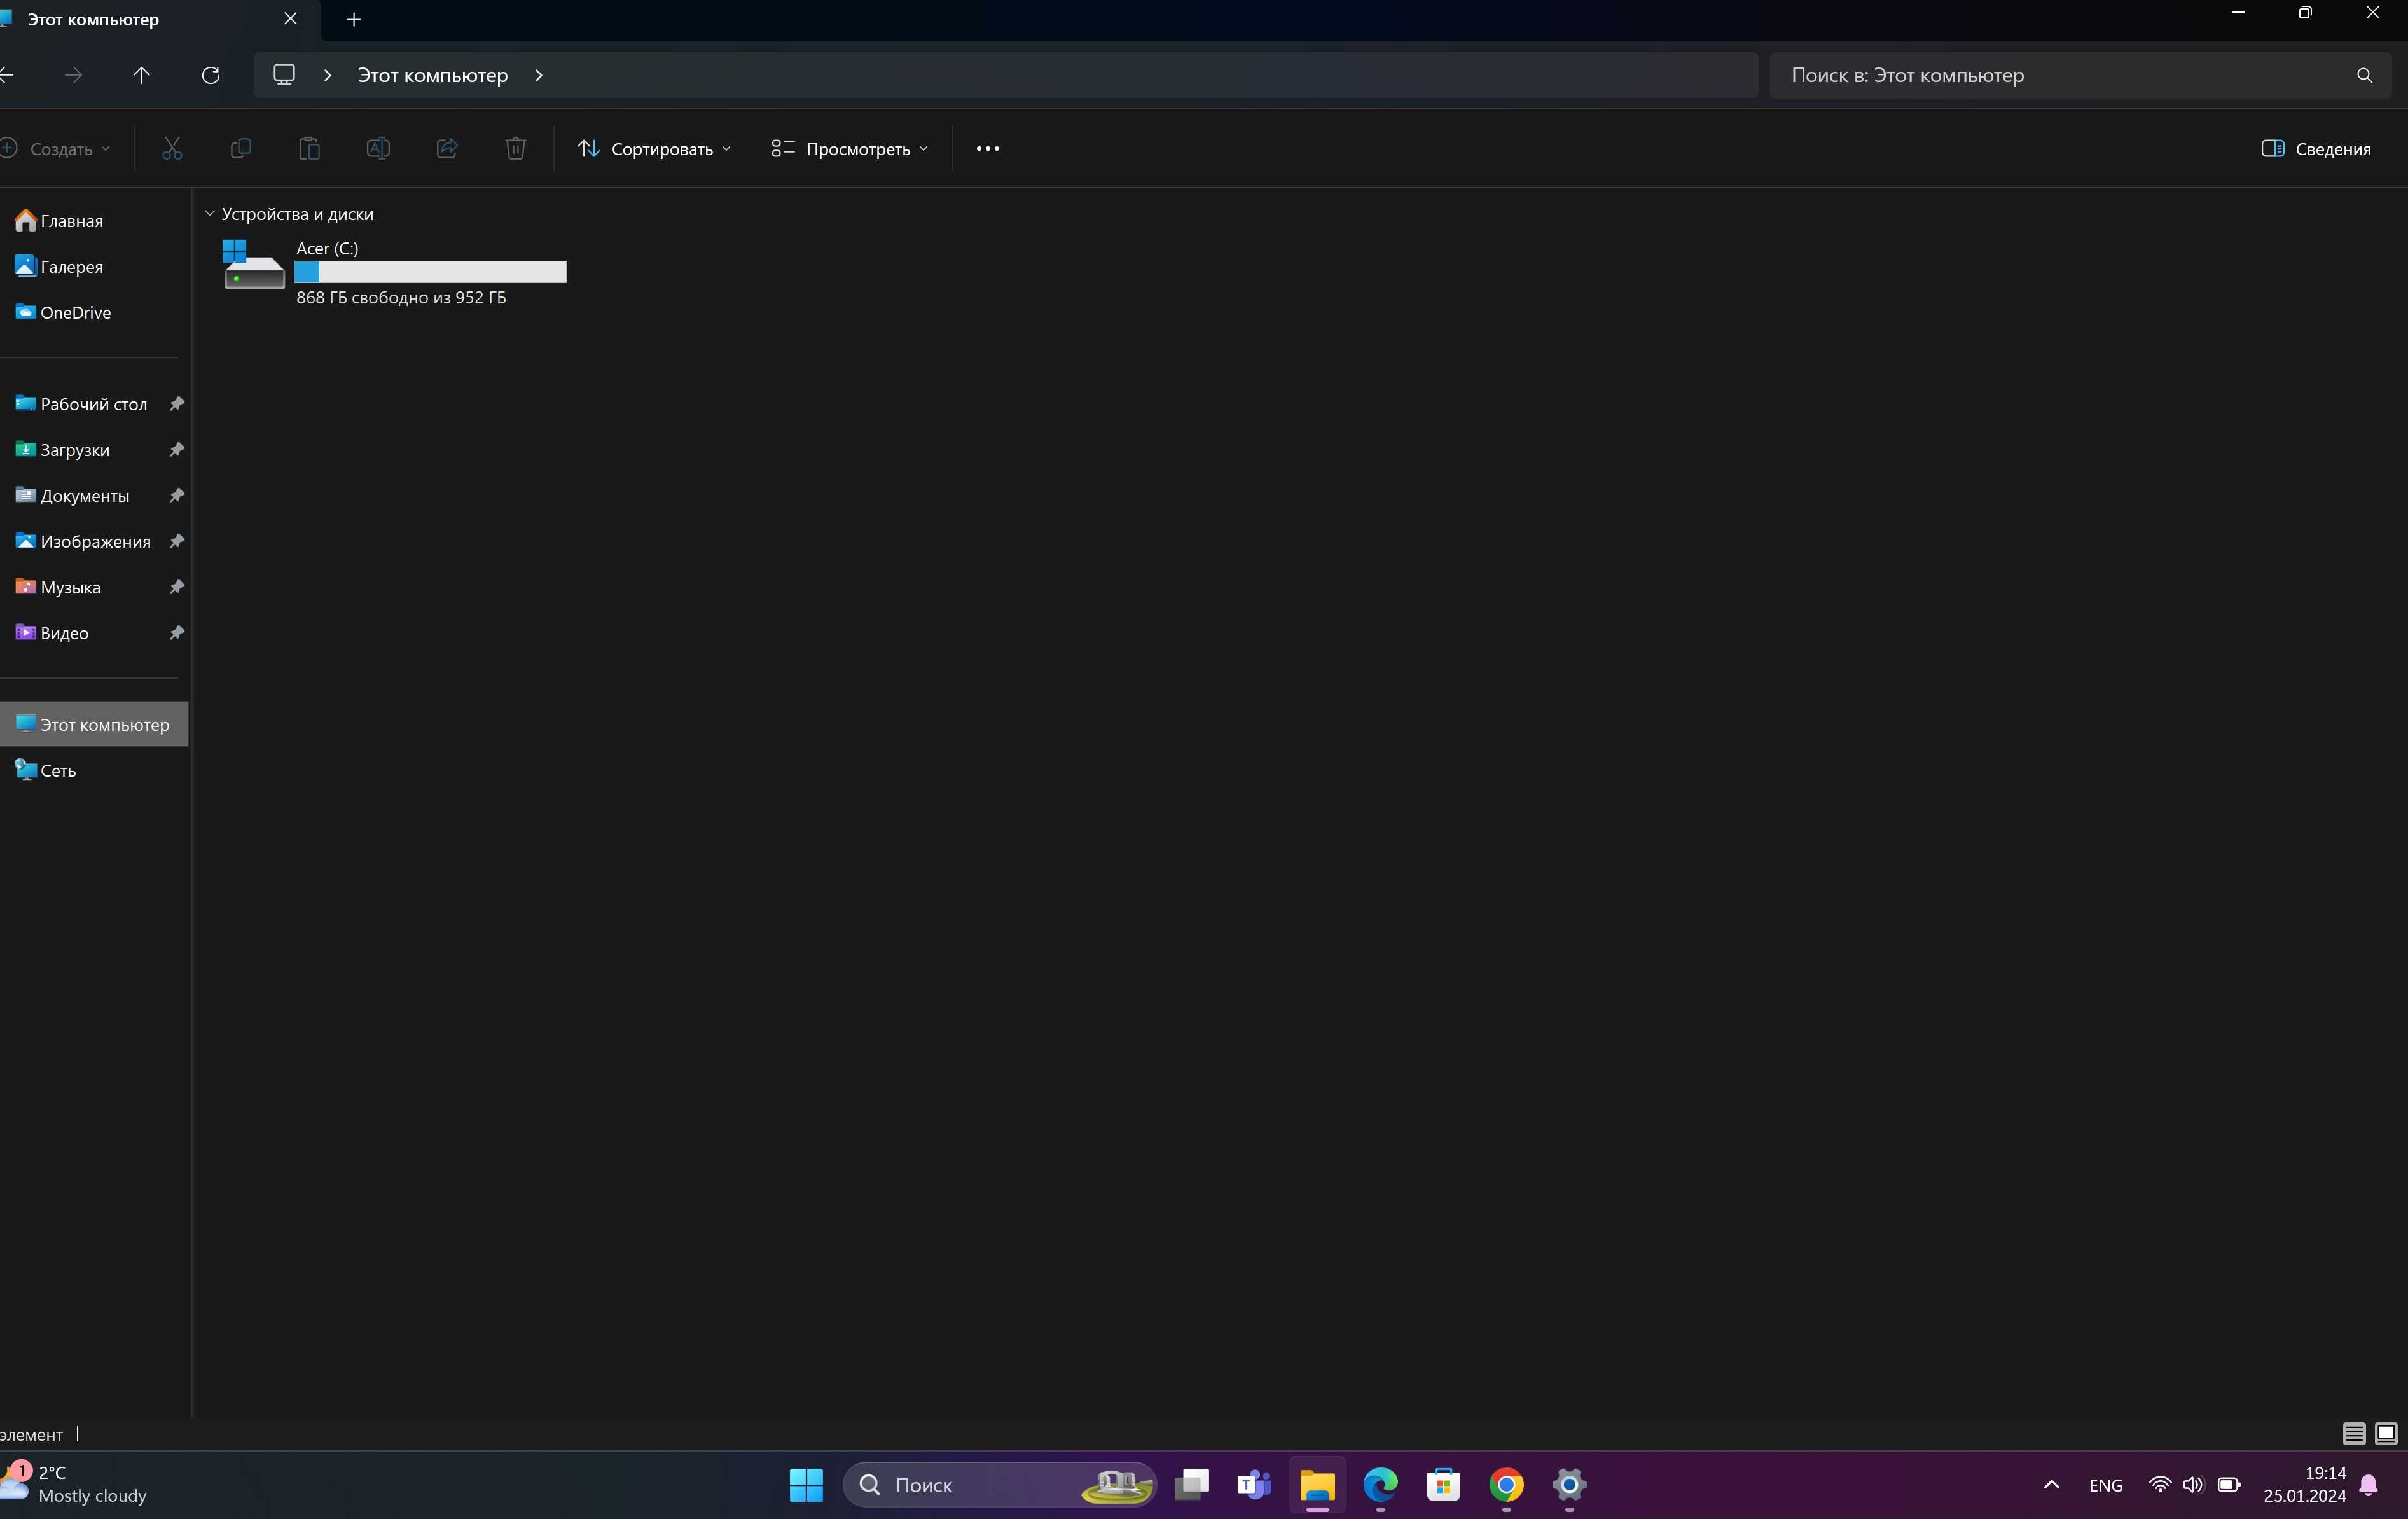Screen dimensions: 2408x1519
Task: Open Microsoft Teams from taskbar
Action: click(1254, 1485)
